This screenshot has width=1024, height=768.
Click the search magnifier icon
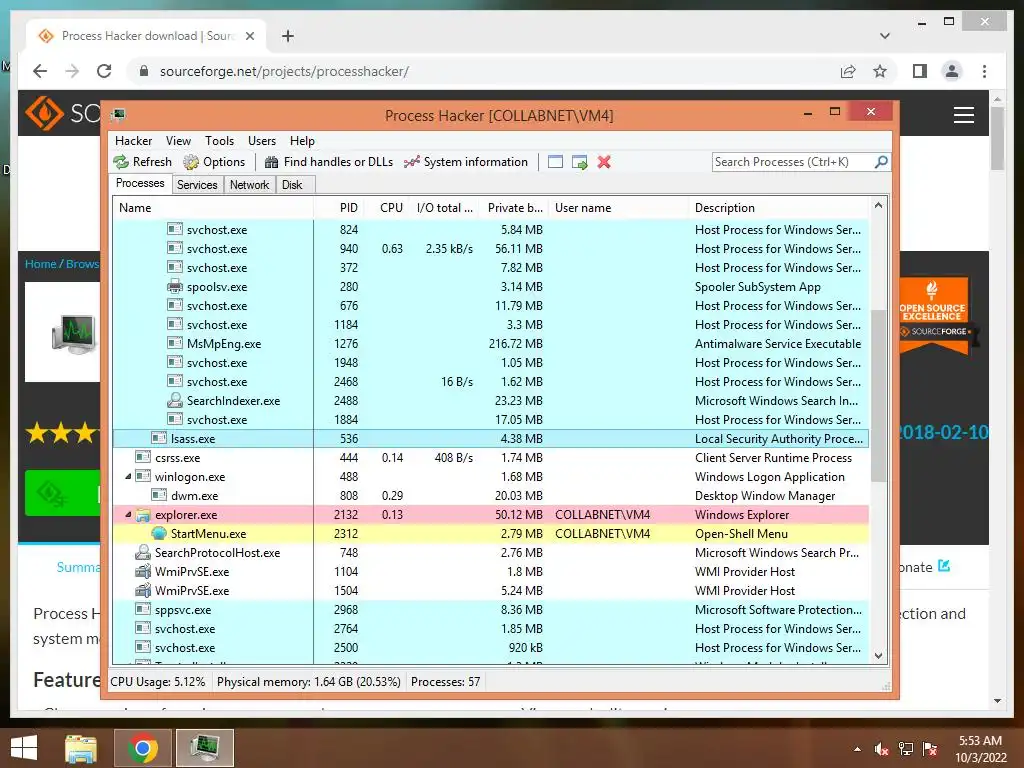(881, 161)
